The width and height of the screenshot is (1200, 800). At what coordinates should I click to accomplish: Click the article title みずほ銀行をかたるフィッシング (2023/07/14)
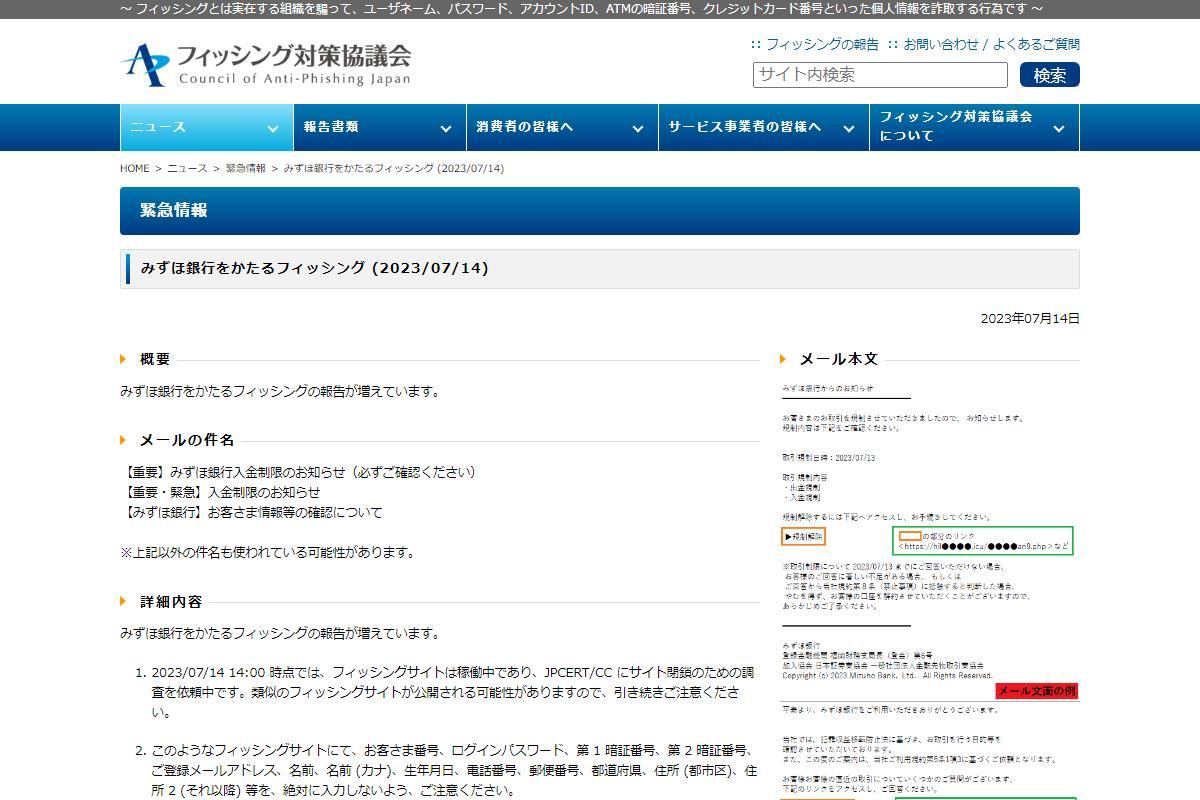coord(314,268)
